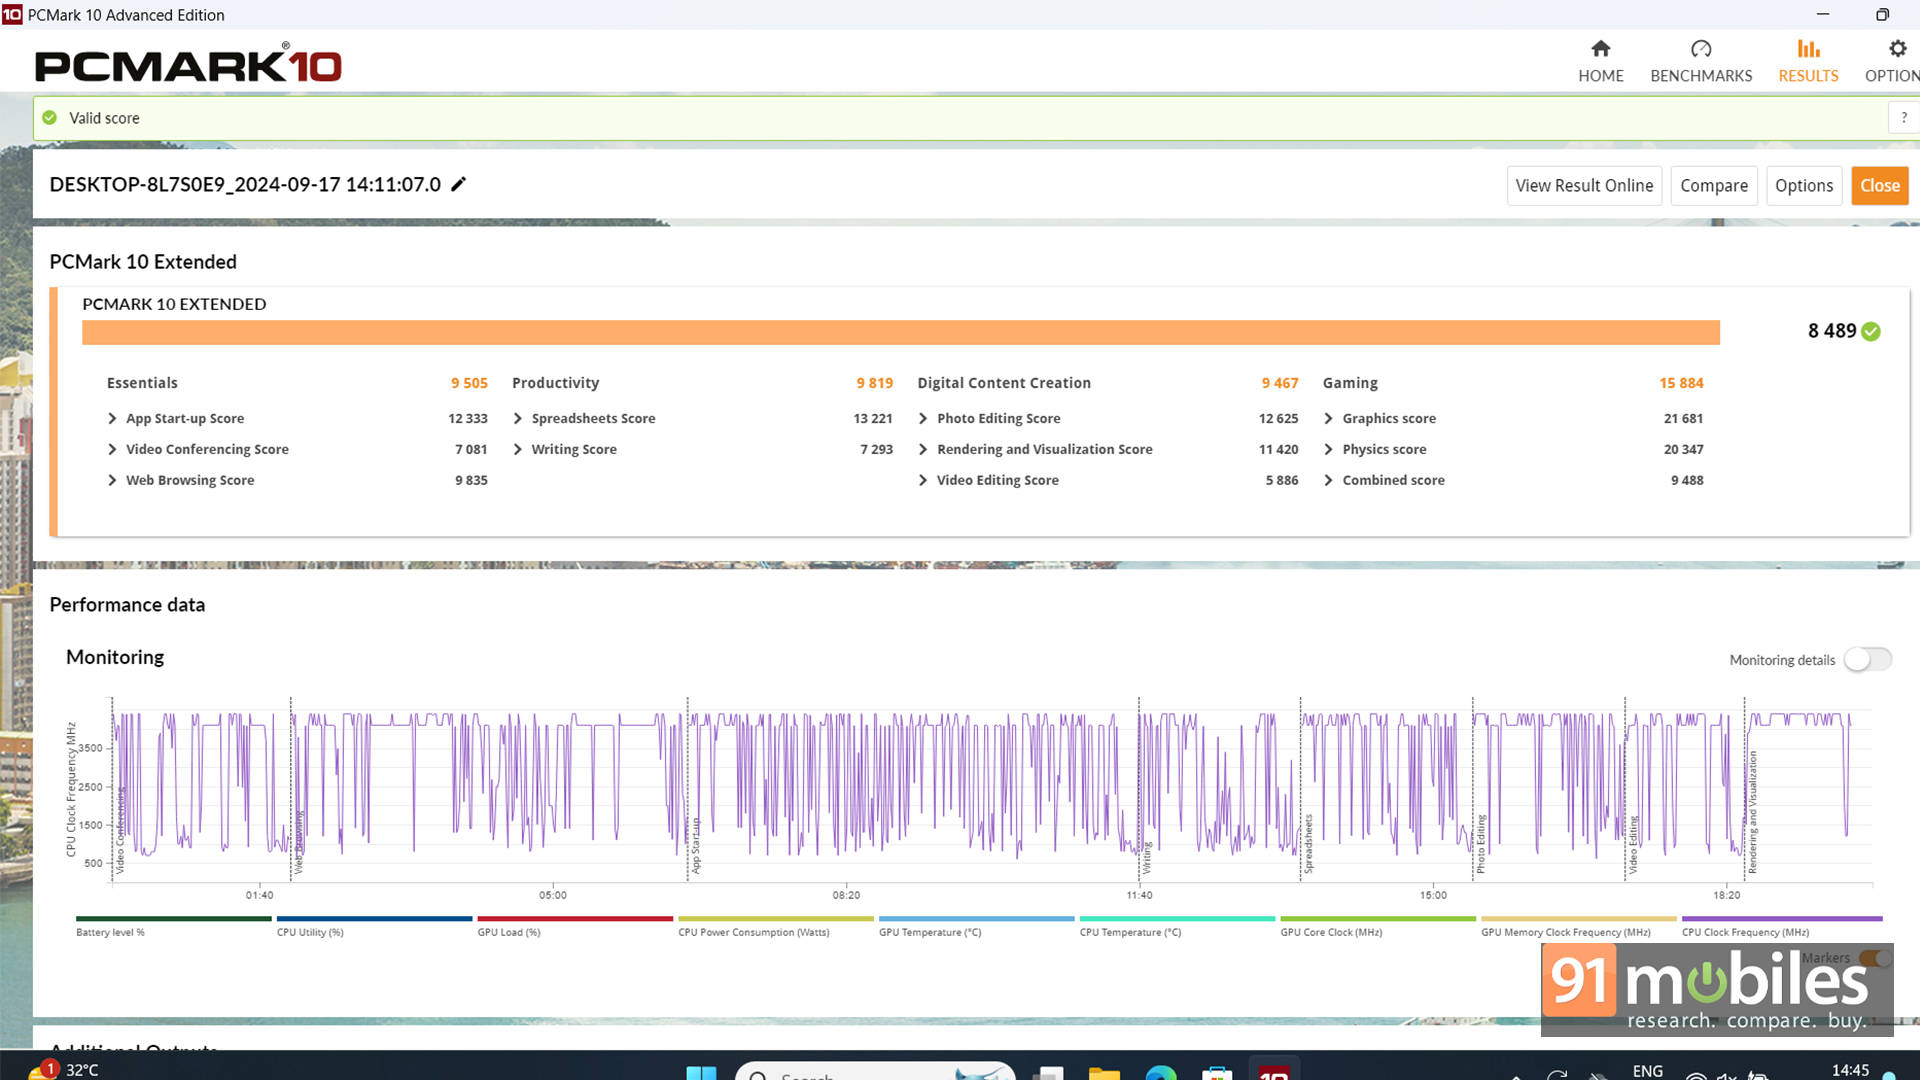Open Options gear icon

point(1897,49)
